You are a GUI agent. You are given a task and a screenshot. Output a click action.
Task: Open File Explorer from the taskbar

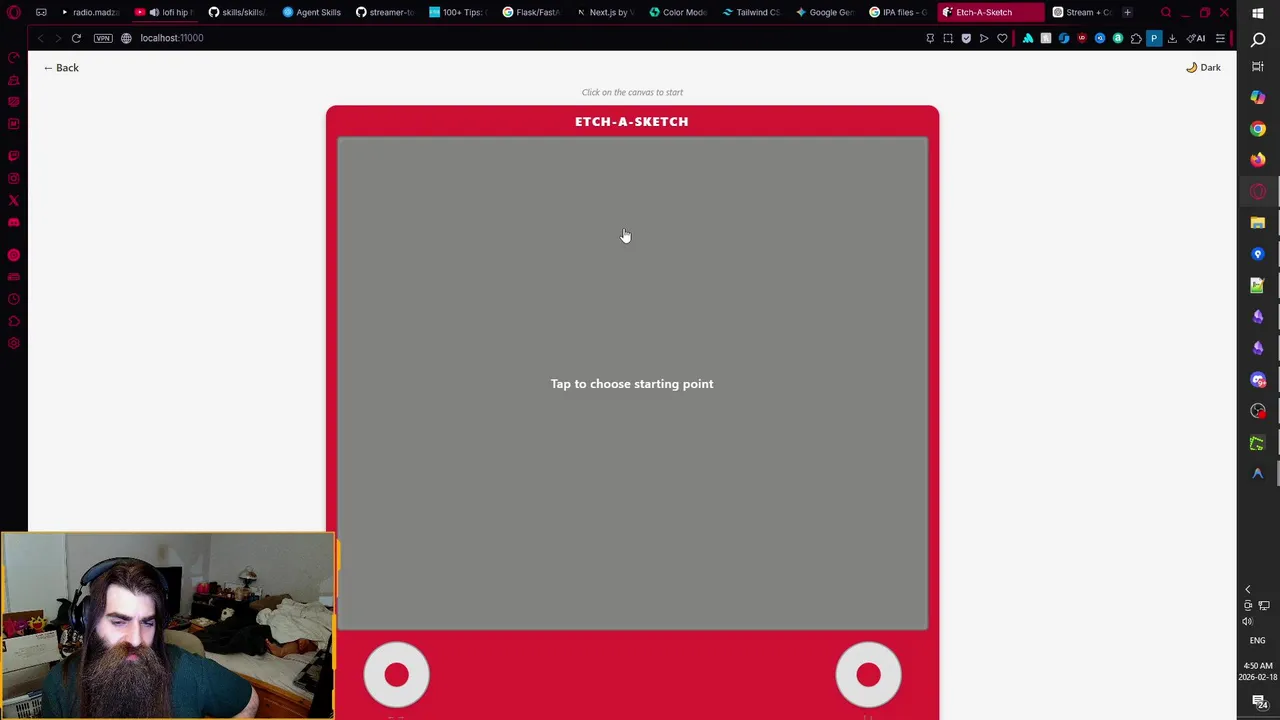click(1258, 223)
